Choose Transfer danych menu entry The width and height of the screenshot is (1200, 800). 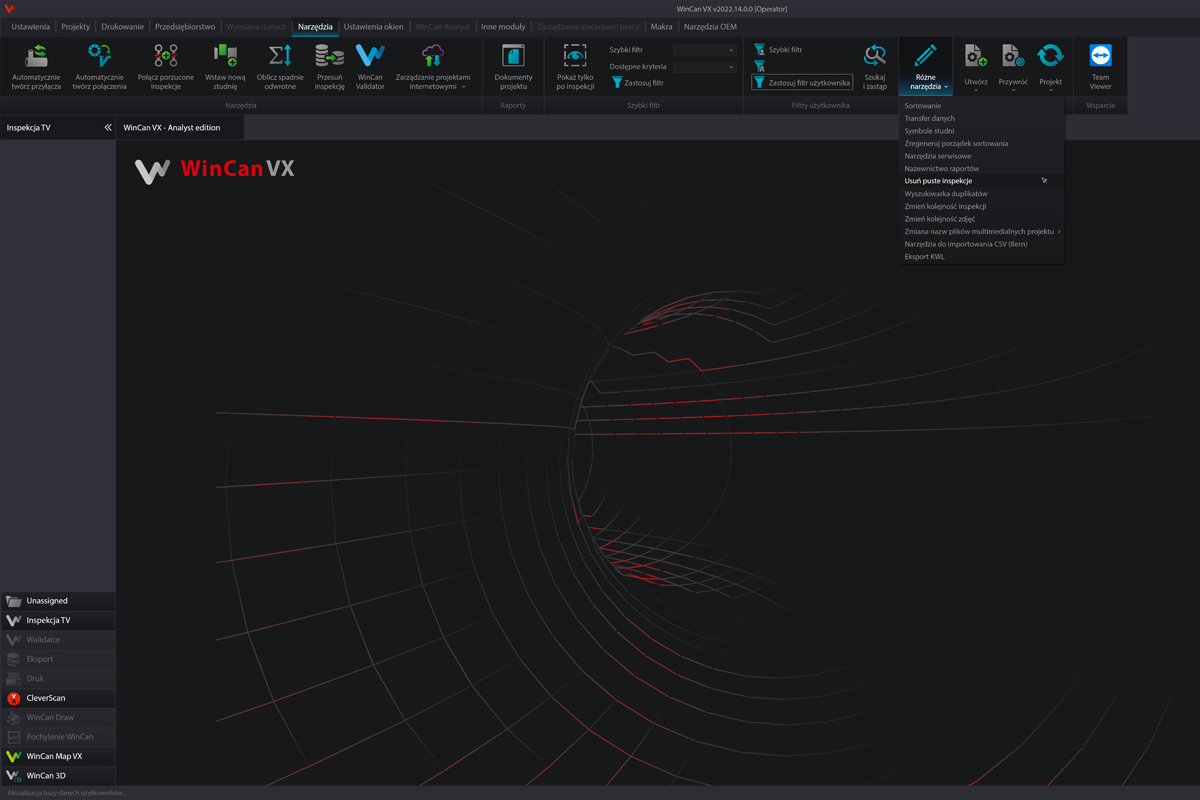982,118
